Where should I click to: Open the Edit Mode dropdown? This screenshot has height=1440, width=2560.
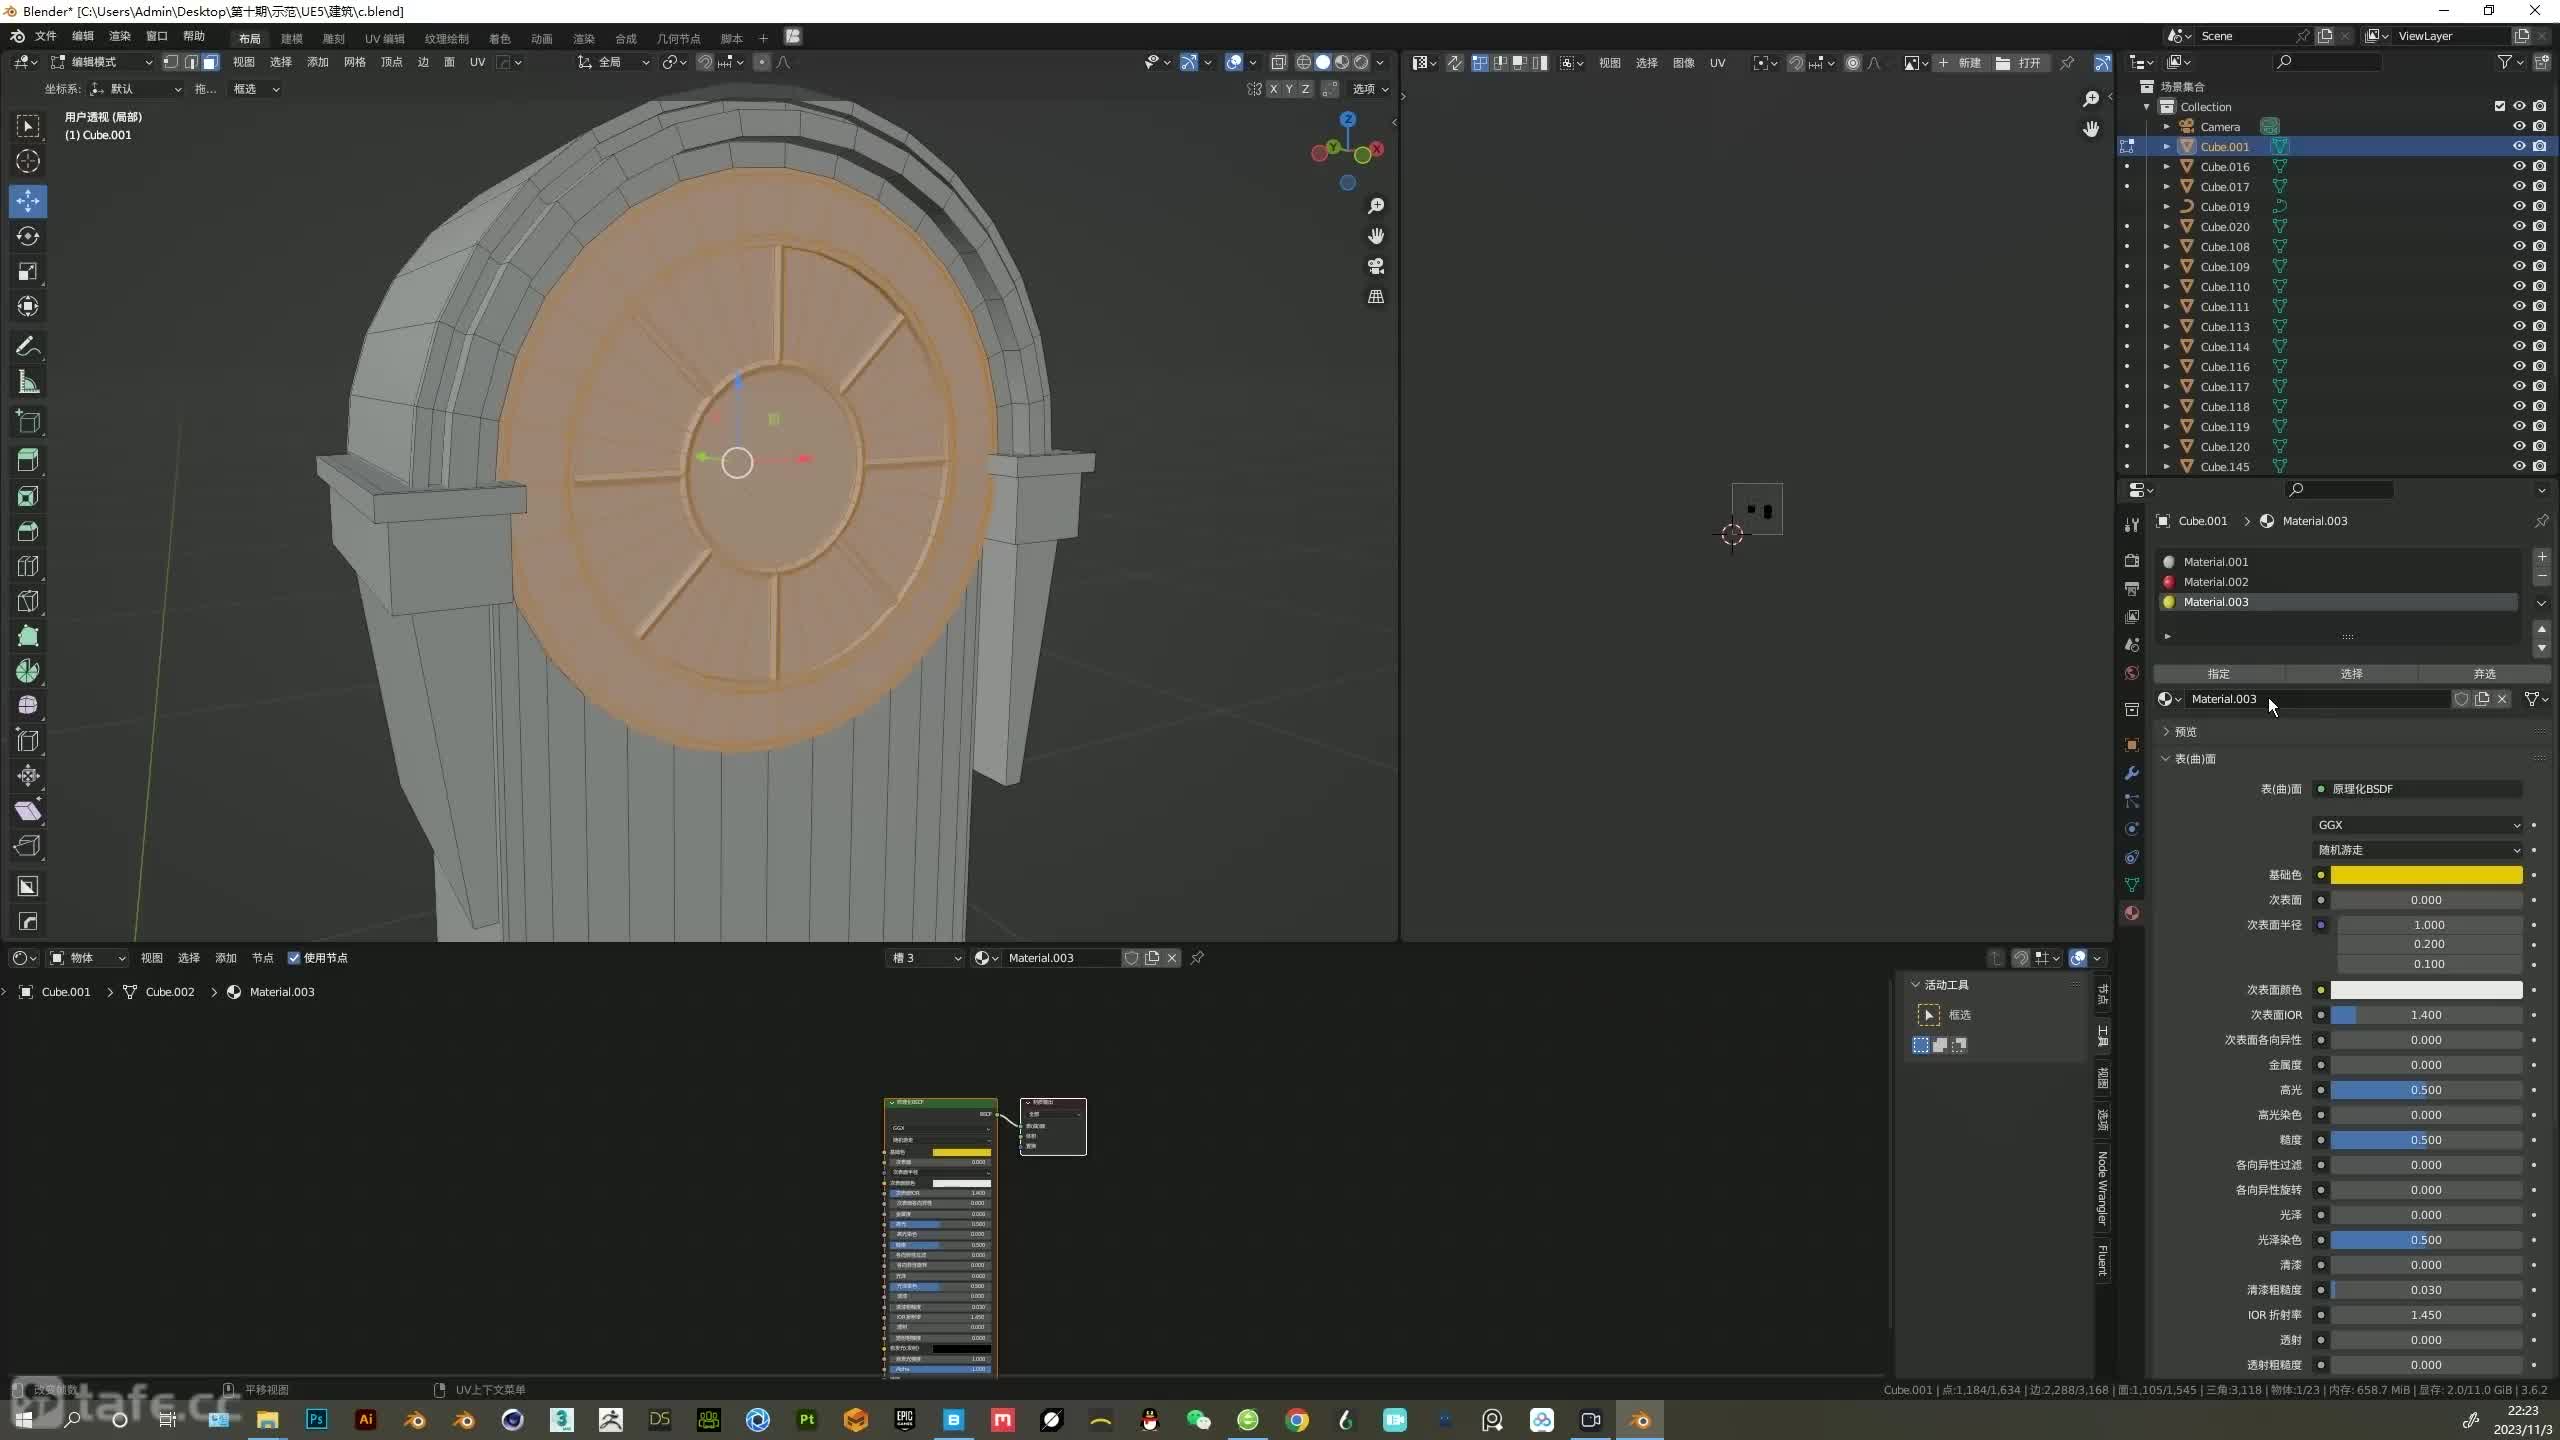point(102,62)
